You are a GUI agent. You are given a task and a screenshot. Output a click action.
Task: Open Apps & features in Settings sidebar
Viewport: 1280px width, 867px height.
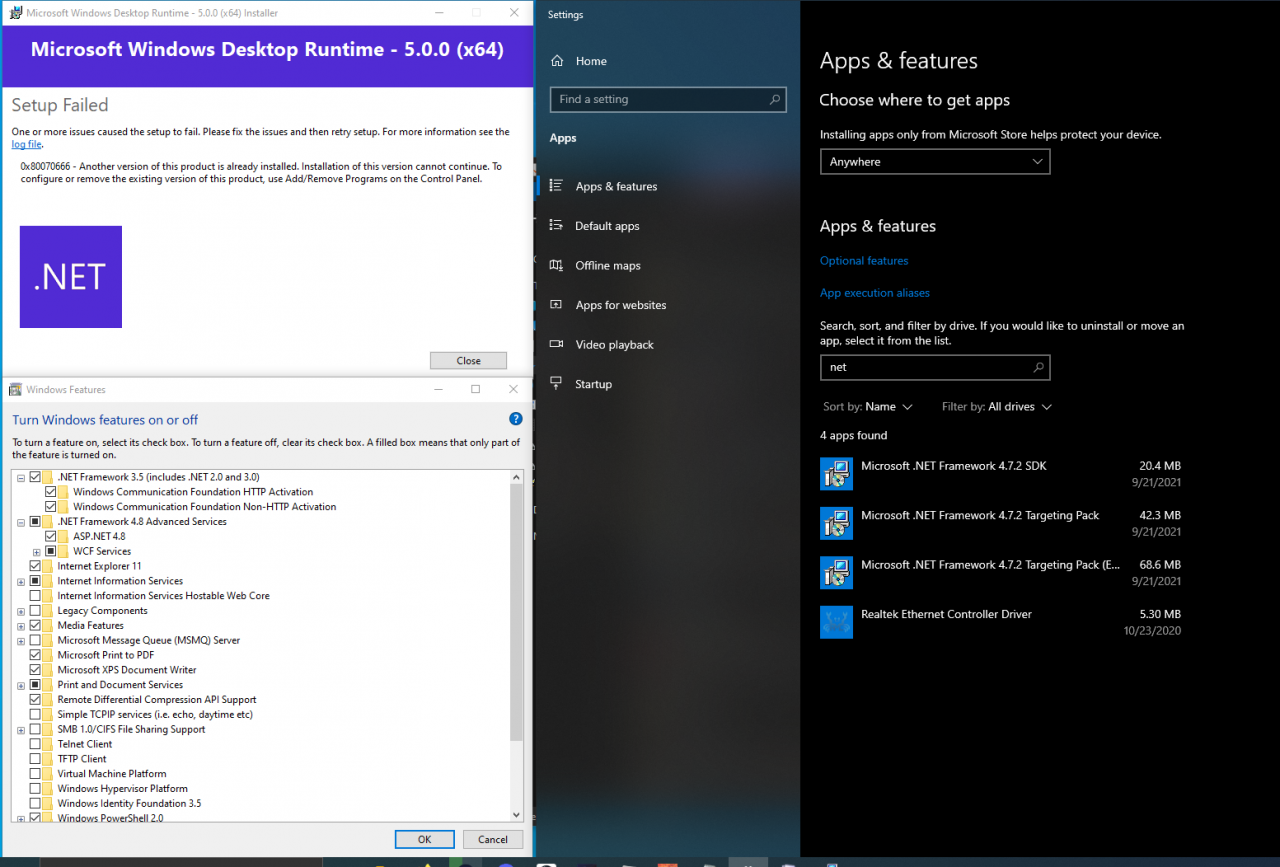point(616,186)
